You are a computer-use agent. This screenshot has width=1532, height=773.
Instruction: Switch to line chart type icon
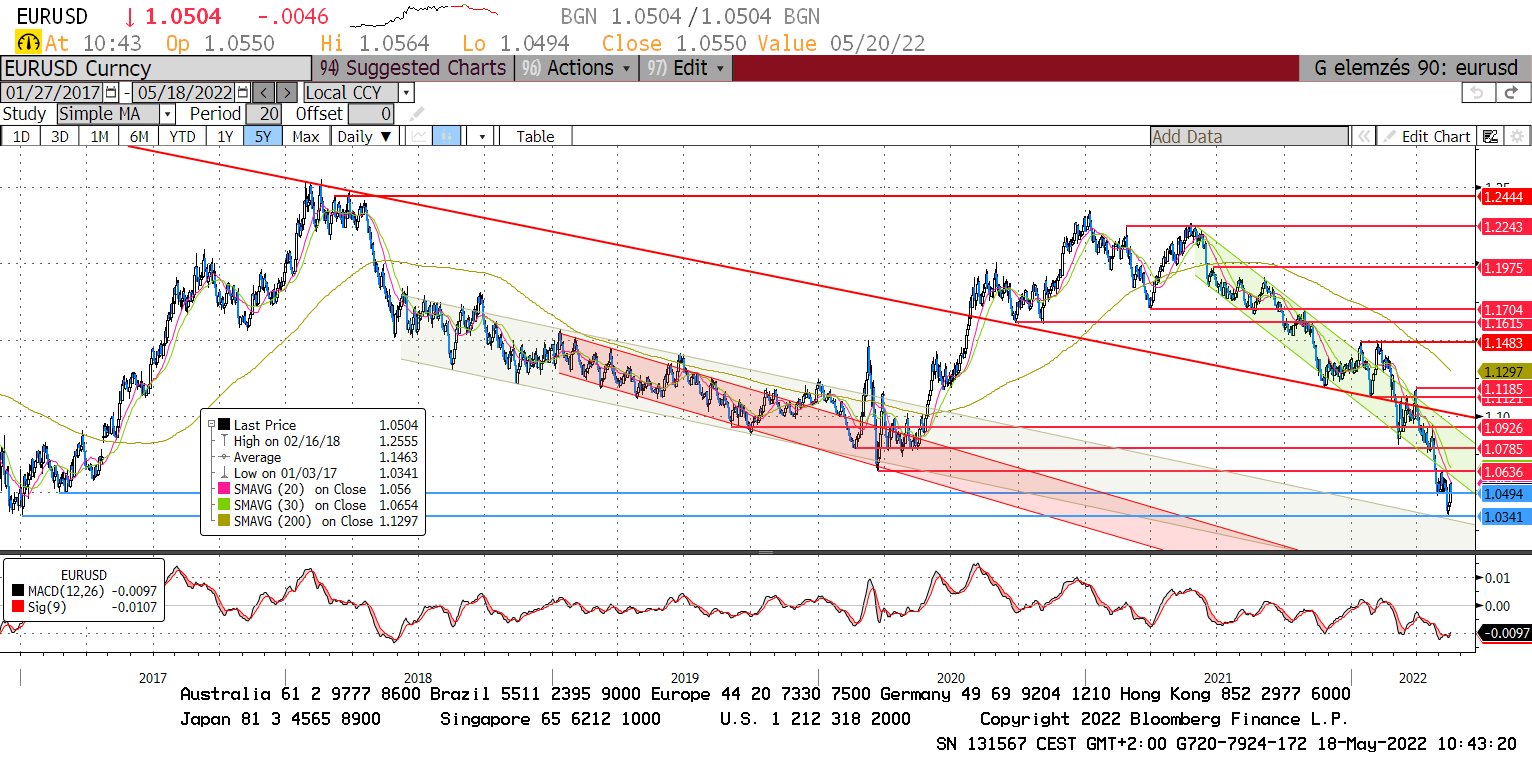(419, 136)
